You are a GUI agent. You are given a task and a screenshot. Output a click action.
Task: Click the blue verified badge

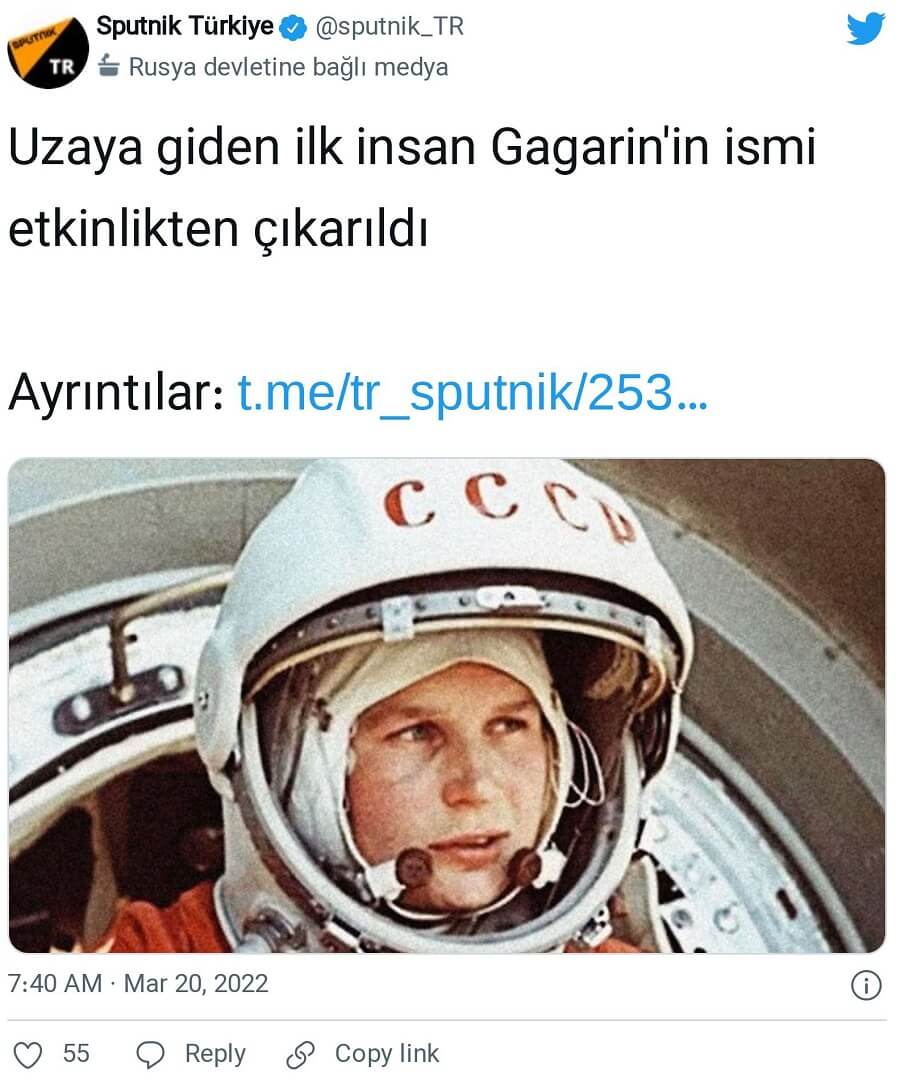pyautogui.click(x=294, y=29)
